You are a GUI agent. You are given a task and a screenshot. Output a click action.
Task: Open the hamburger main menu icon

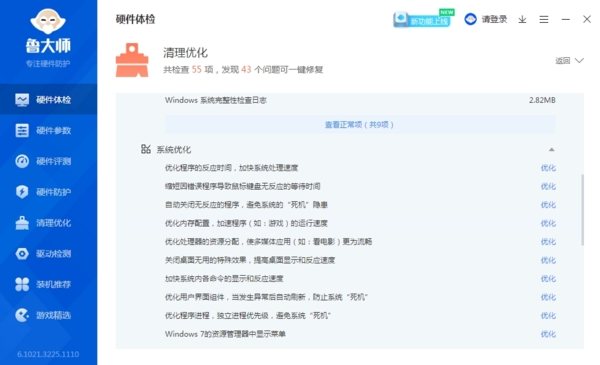[544, 19]
